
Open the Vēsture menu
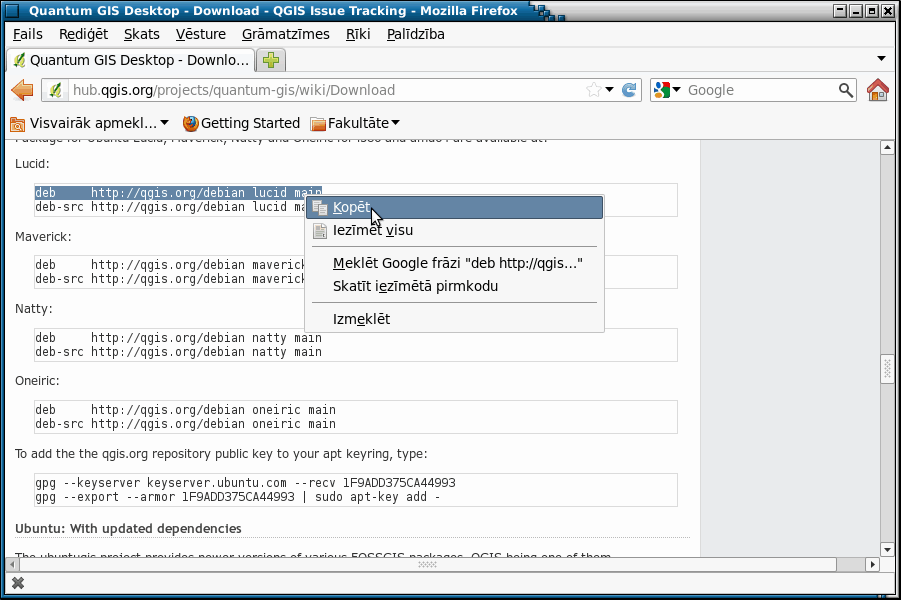[201, 34]
